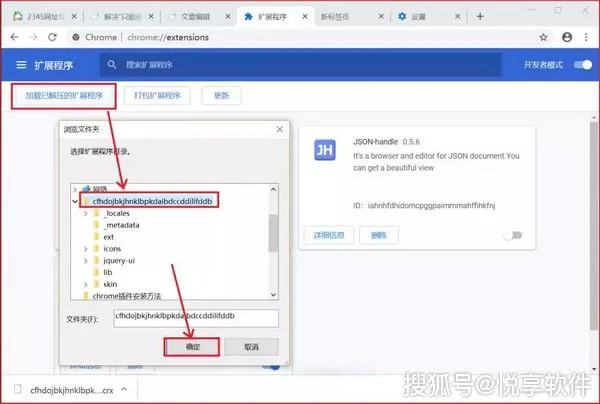Confirm folder selection with OK button
The image size is (600, 404).
pyautogui.click(x=192, y=347)
